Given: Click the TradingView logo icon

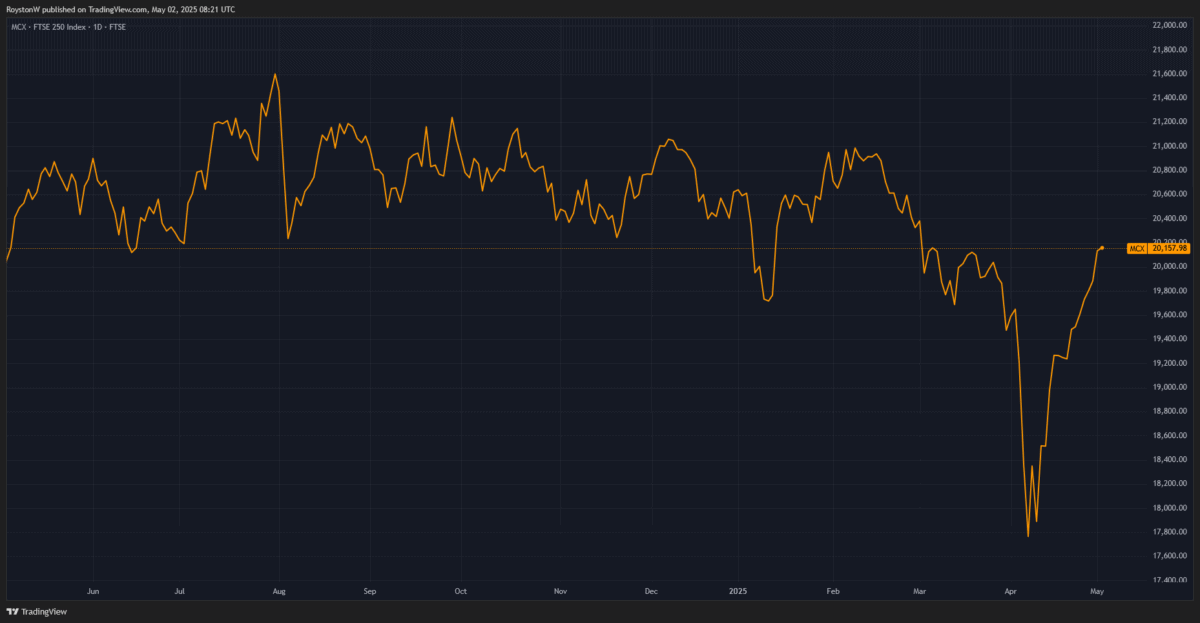Looking at the screenshot, I should (x=13, y=612).
